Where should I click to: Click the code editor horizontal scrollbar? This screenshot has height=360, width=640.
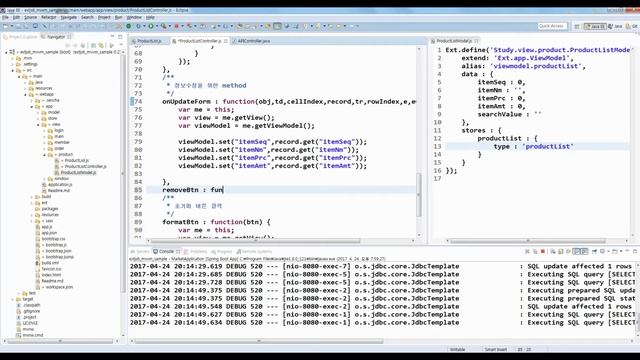[x=256, y=241]
